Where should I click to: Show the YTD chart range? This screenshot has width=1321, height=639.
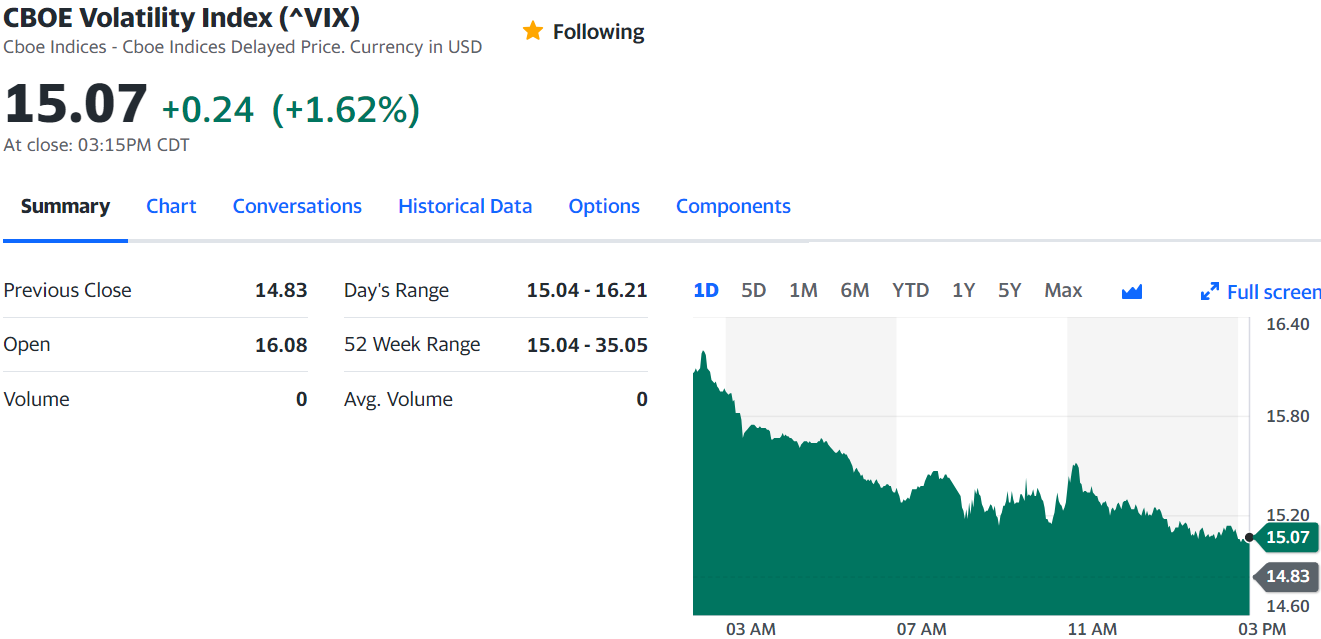[910, 290]
